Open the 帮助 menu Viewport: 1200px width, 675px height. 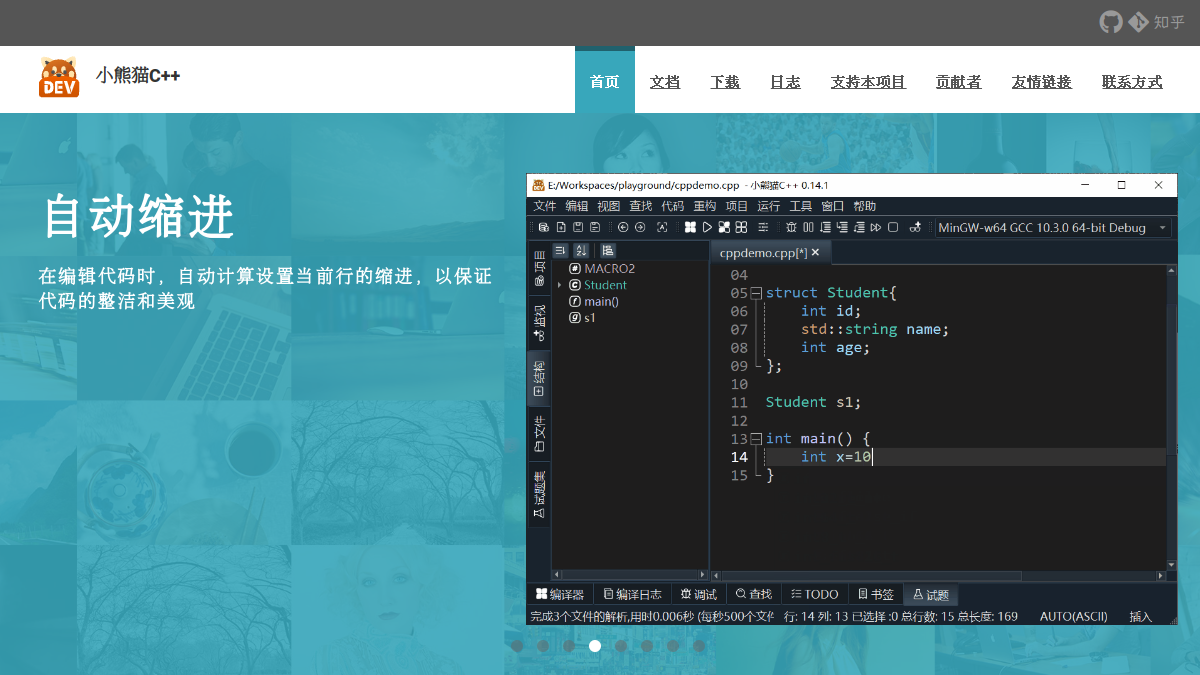[865, 206]
